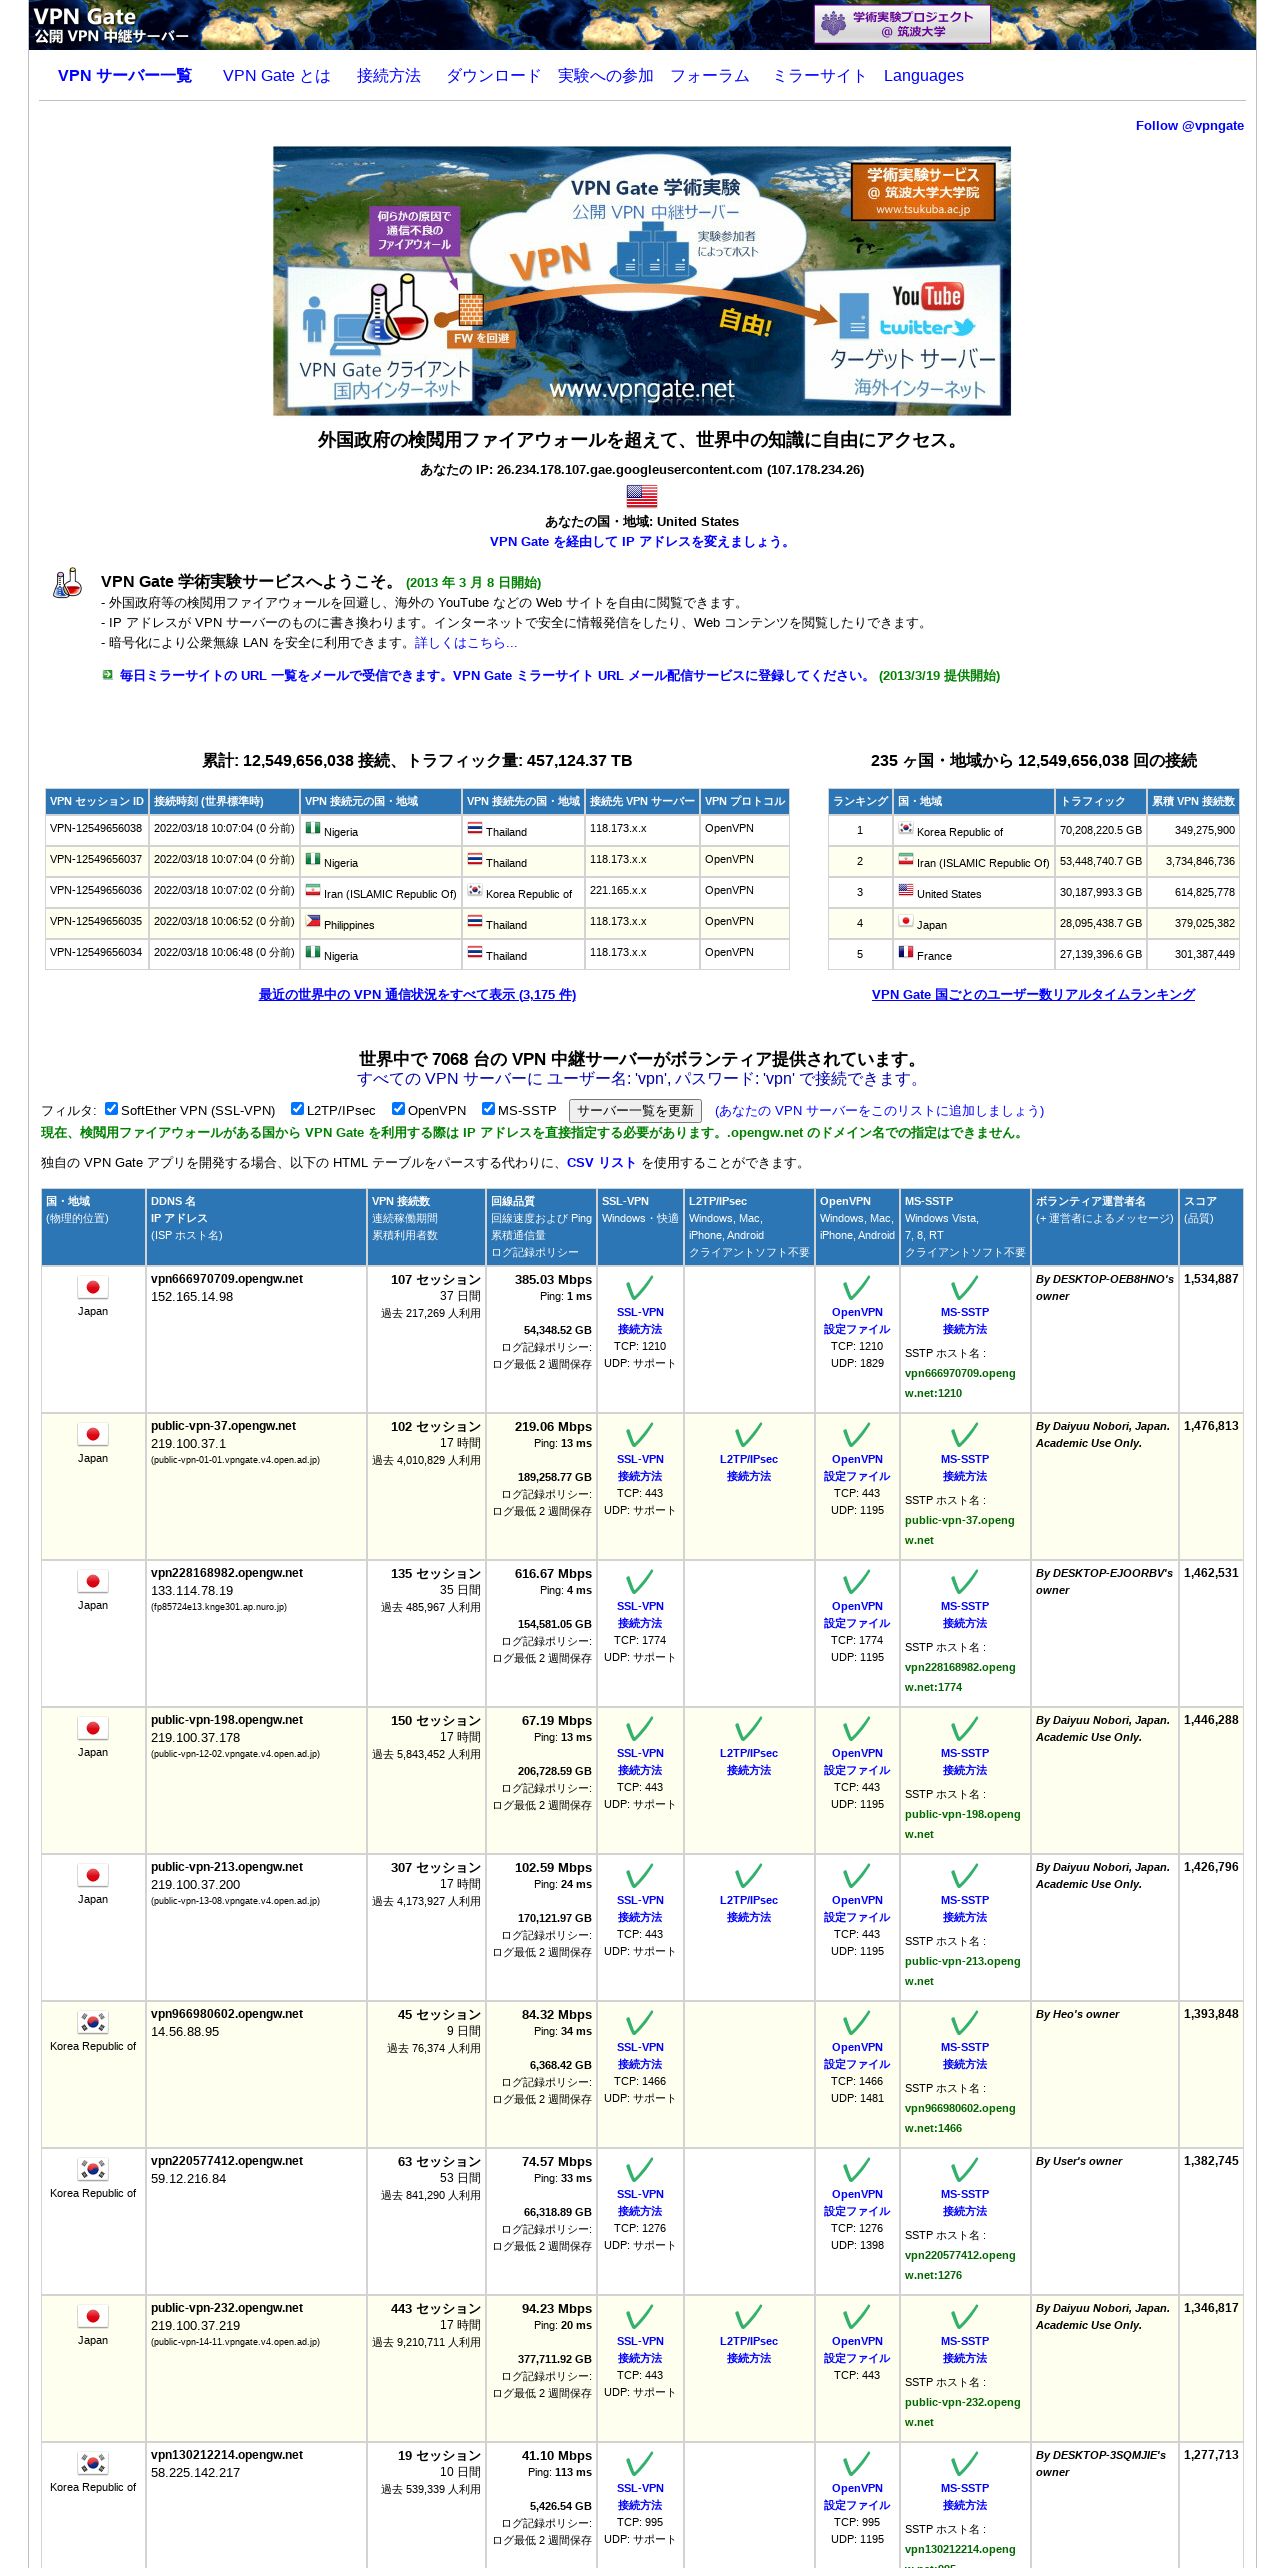Click the Tsukuba University project badge in header

pyautogui.click(x=902, y=24)
